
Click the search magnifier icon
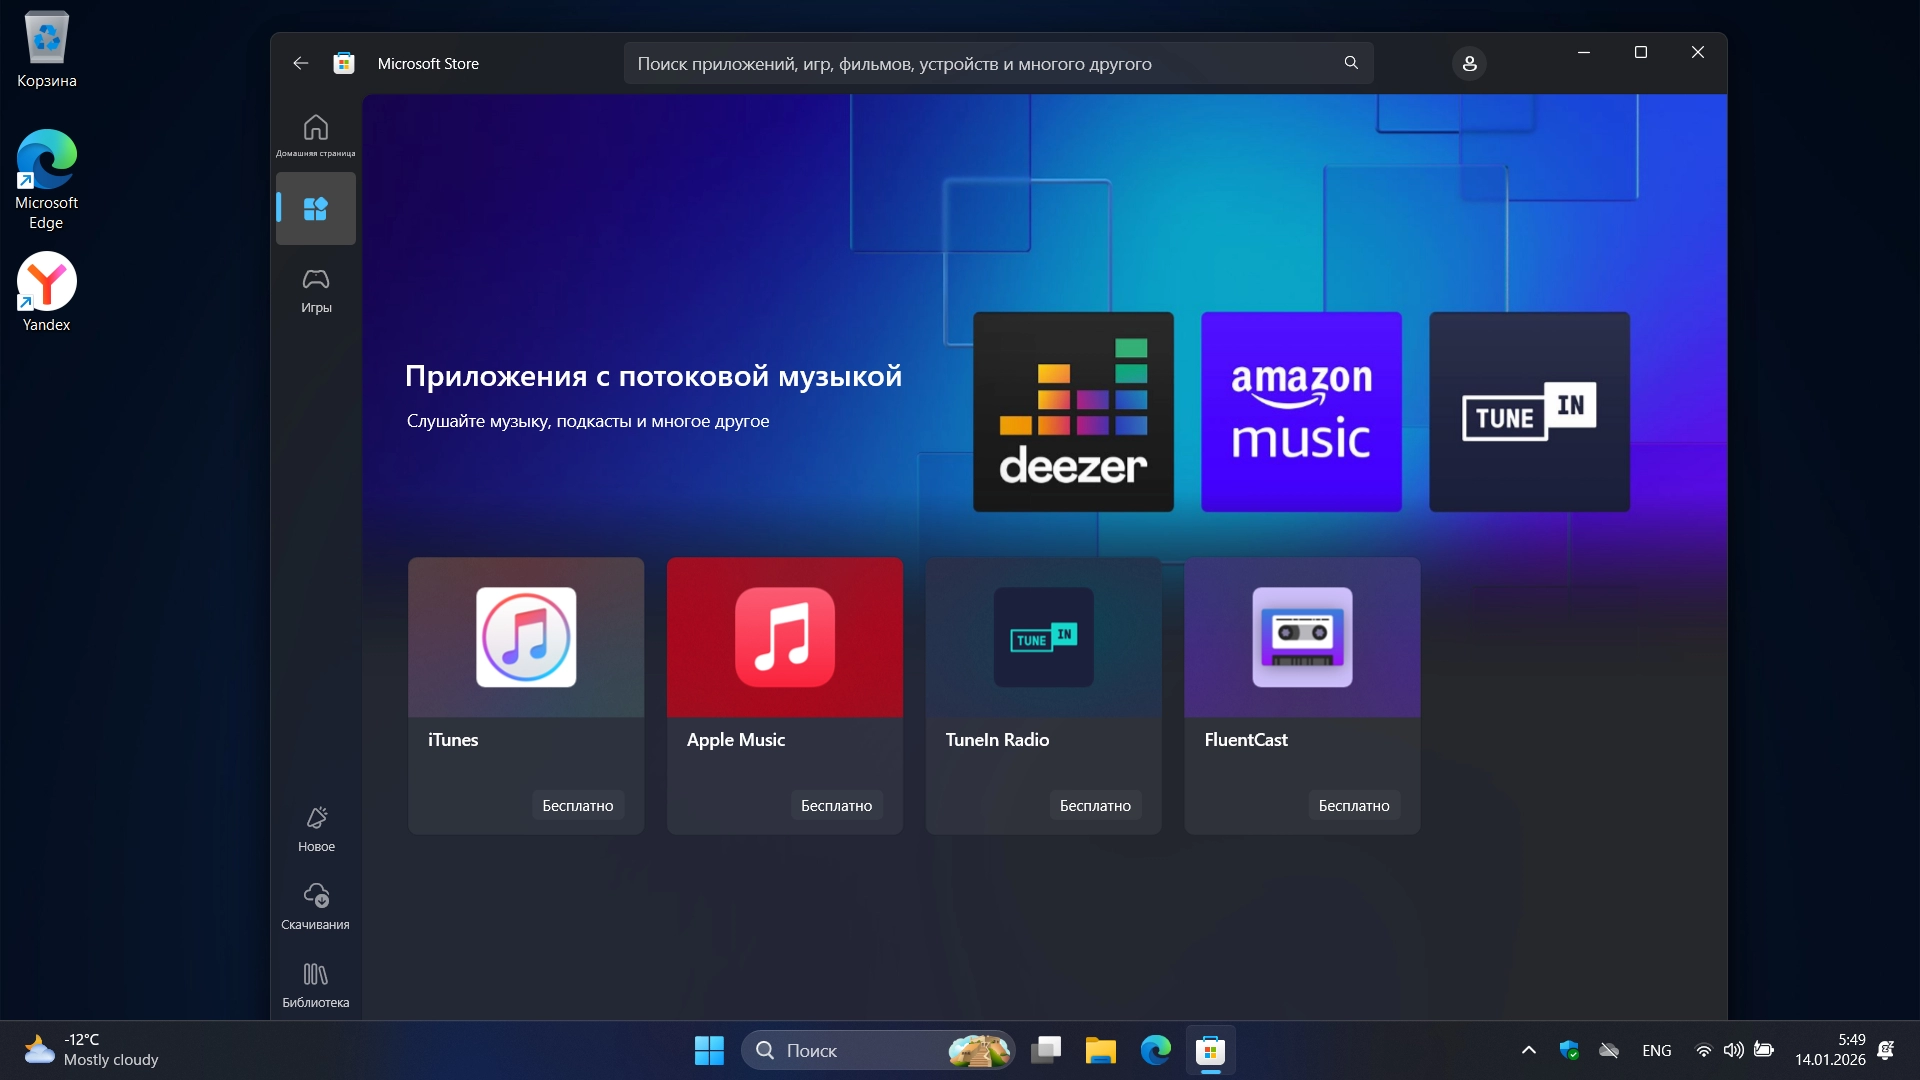click(1351, 63)
